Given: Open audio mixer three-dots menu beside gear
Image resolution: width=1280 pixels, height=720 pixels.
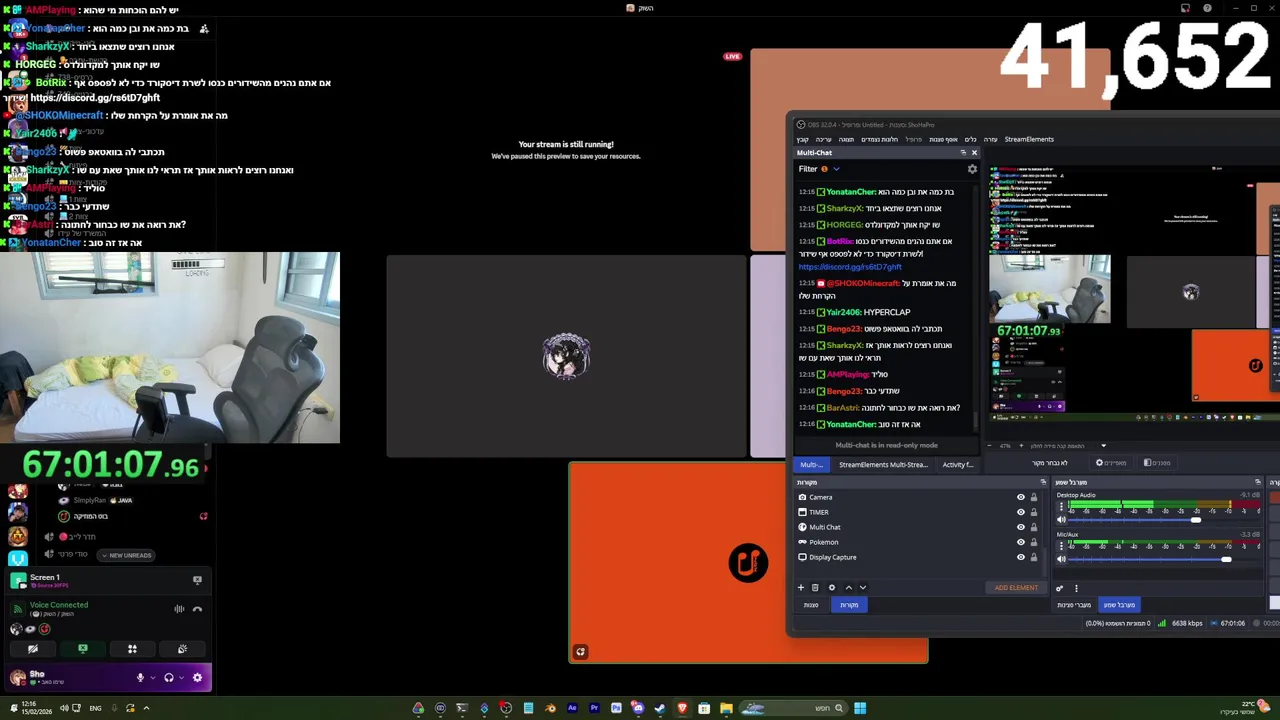Looking at the screenshot, I should pos(1076,588).
